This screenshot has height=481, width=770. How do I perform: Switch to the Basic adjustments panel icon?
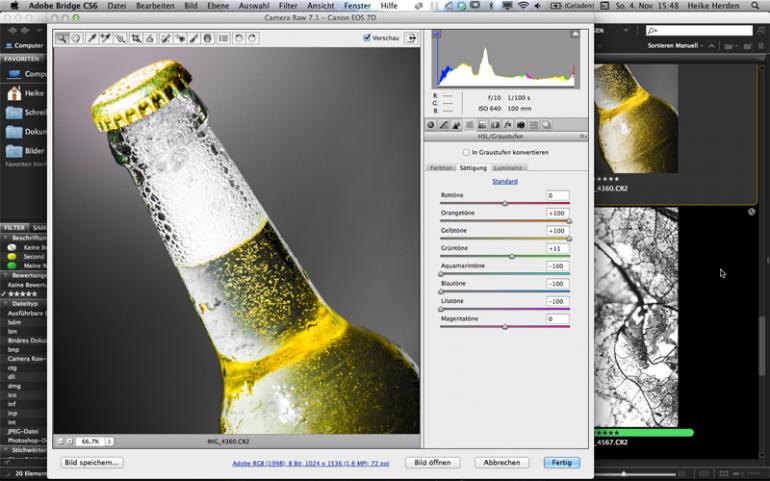click(431, 125)
